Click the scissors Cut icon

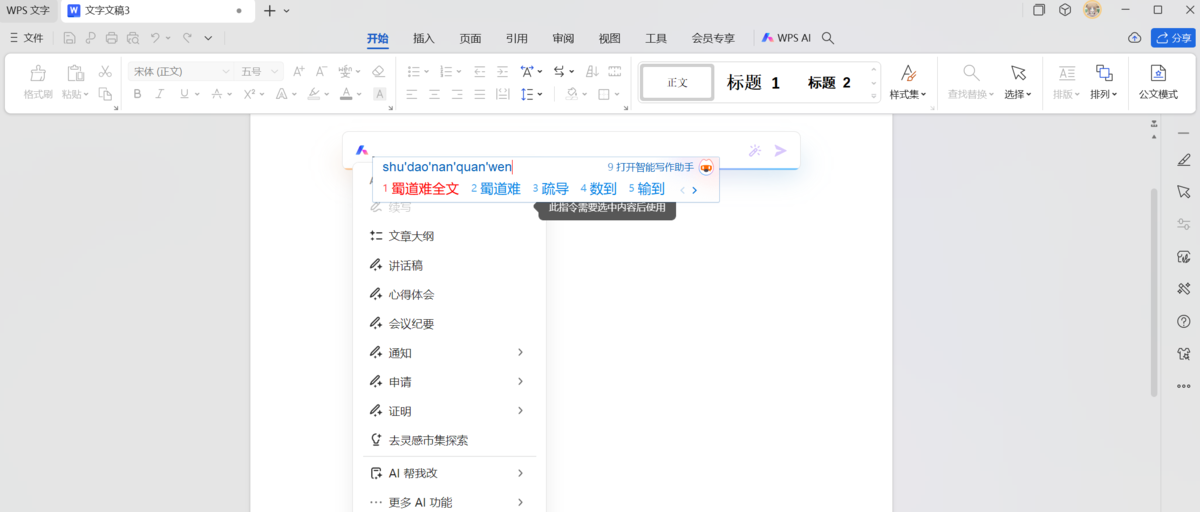105,72
